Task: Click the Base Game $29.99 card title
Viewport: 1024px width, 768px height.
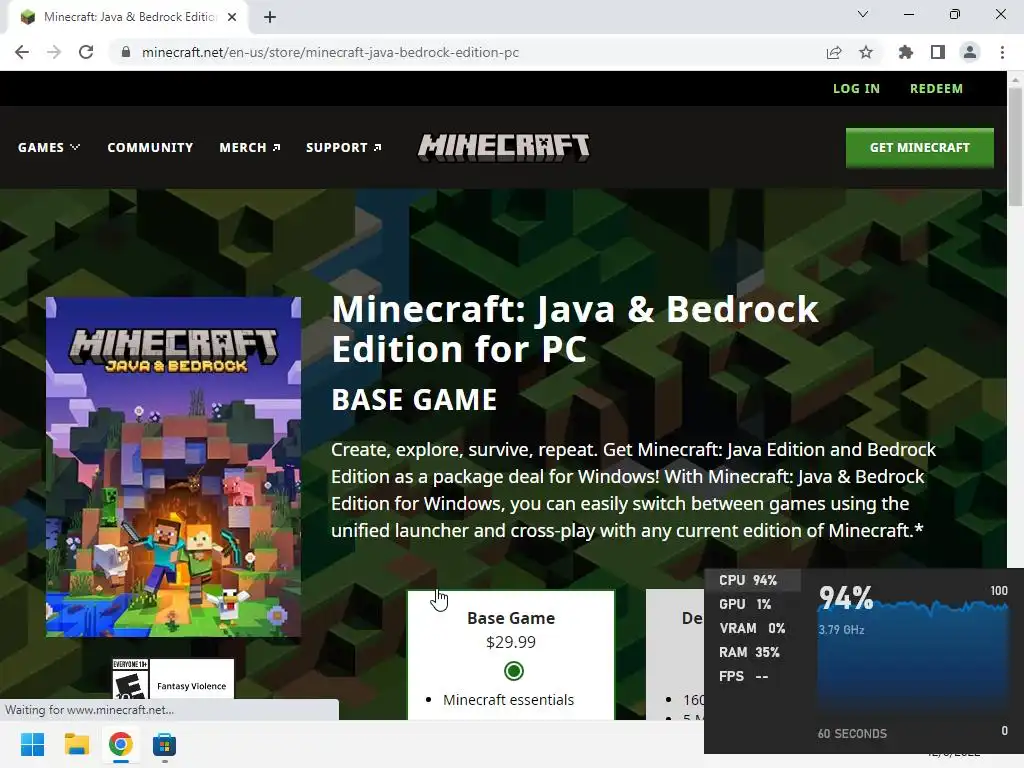Action: click(x=511, y=618)
